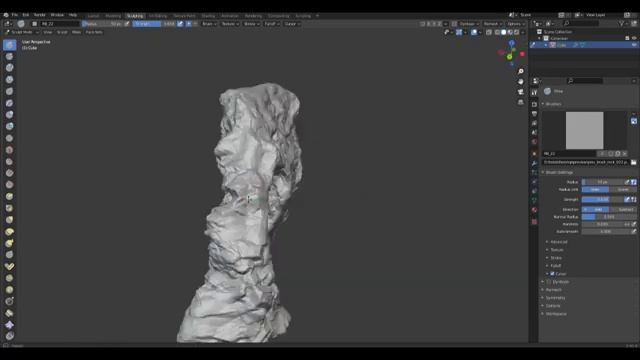Set Radius Unit to Scene
This screenshot has width=640, height=360.
(x=623, y=189)
